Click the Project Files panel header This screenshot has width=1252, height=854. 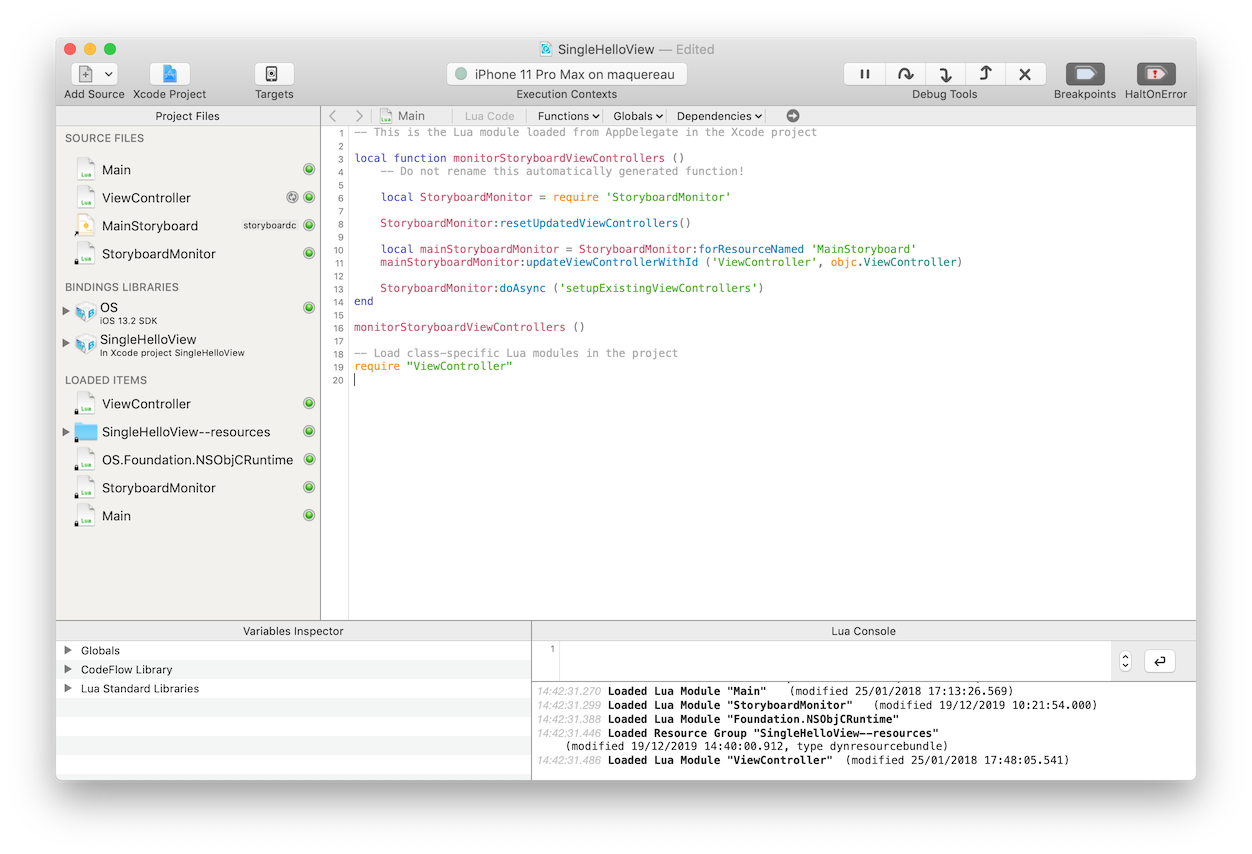tap(188, 116)
